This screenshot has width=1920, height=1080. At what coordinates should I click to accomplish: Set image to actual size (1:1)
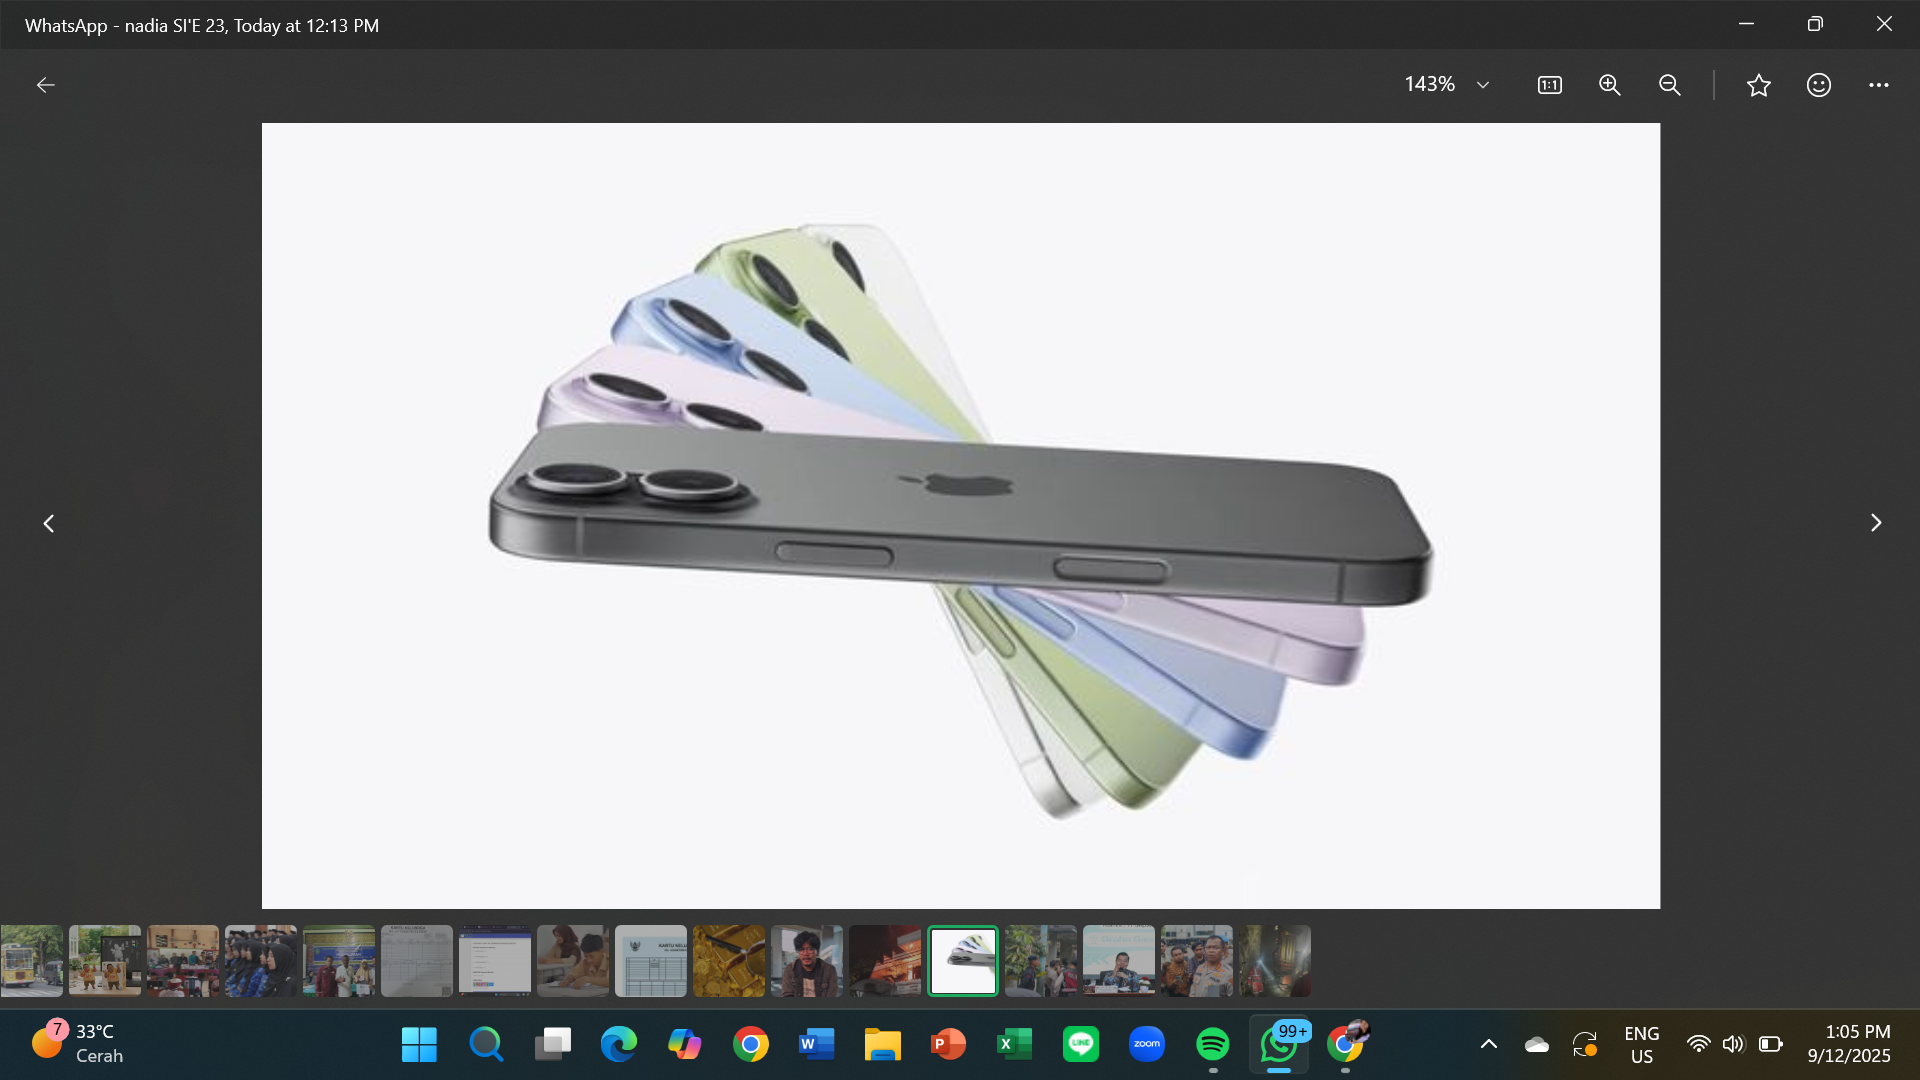1549,85
